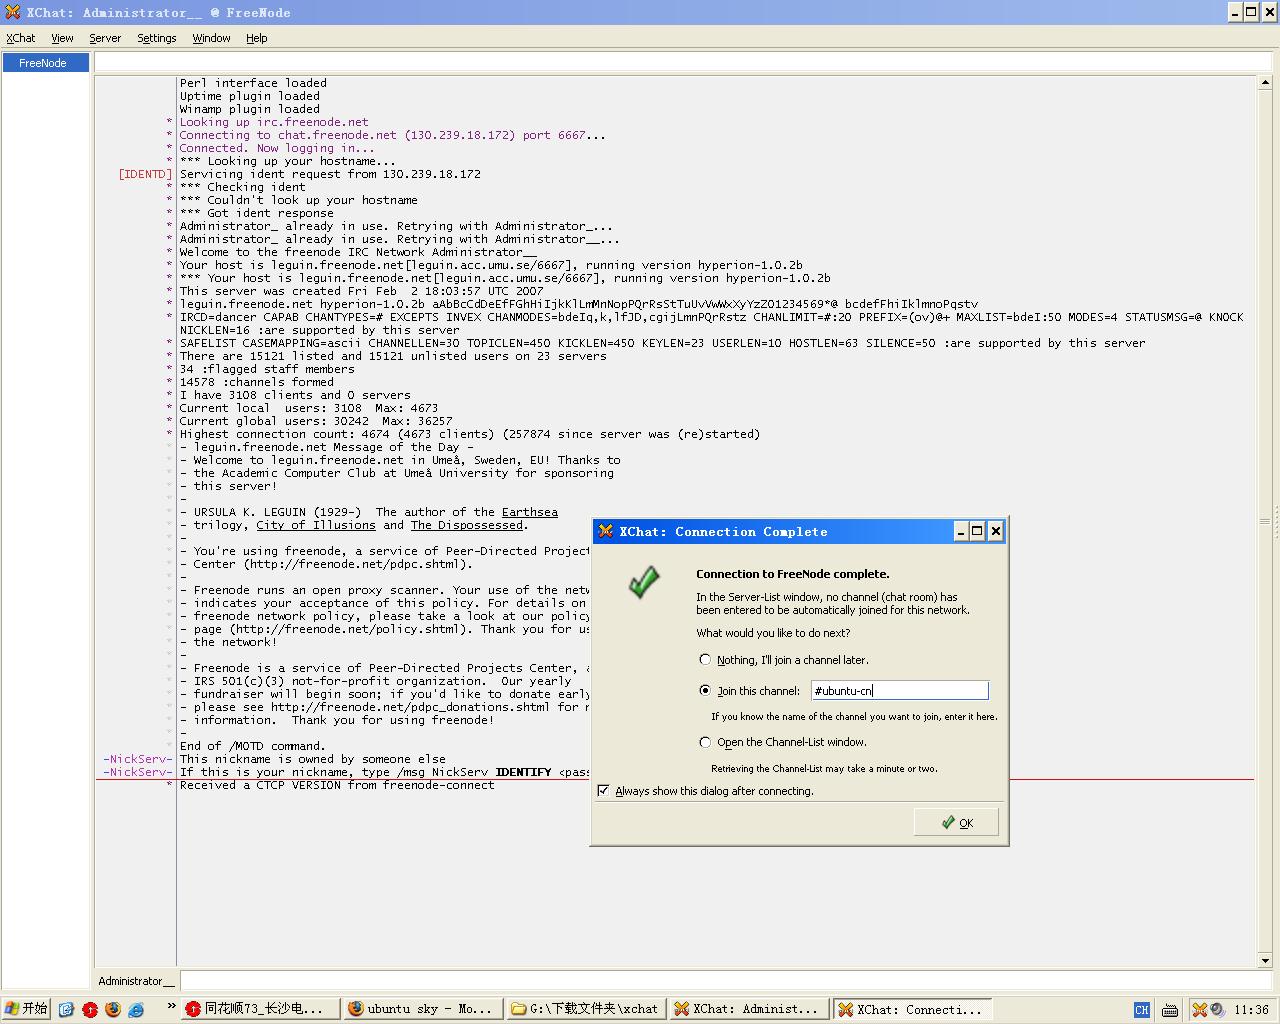Open the View menu
The height and width of the screenshot is (1024, 1280).
pyautogui.click(x=62, y=38)
